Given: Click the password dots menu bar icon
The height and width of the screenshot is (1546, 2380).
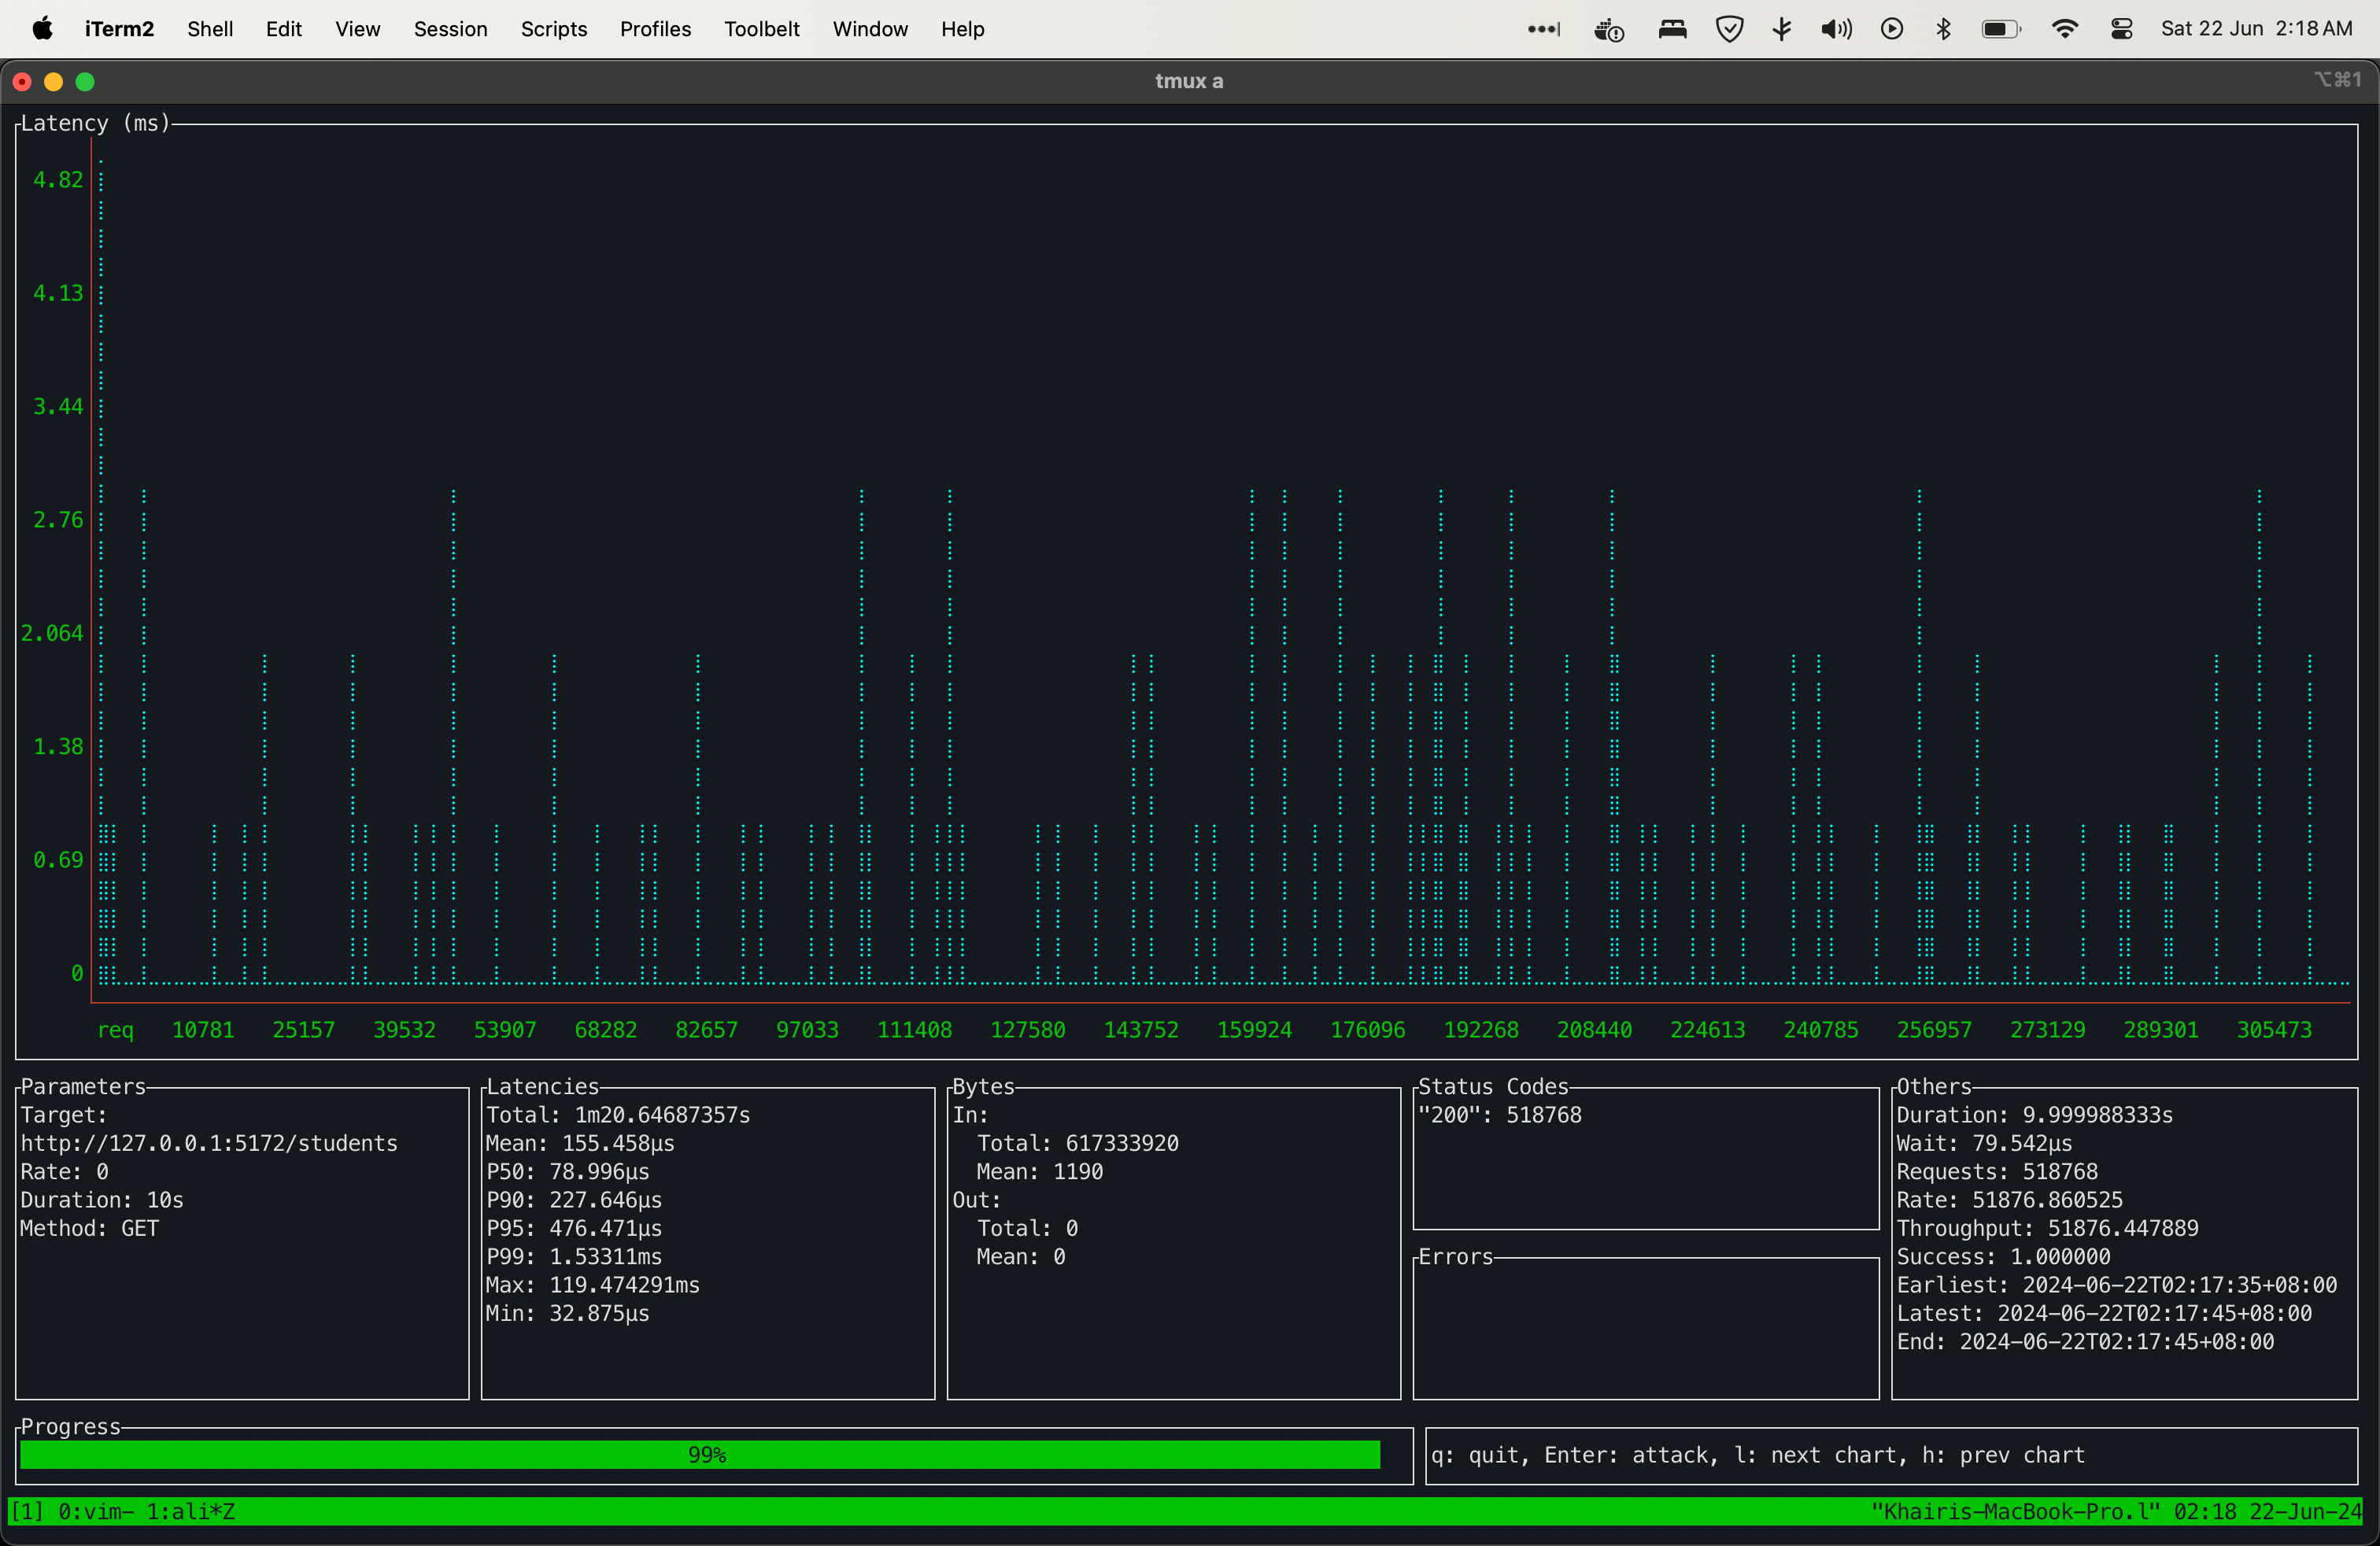Looking at the screenshot, I should 1543,29.
